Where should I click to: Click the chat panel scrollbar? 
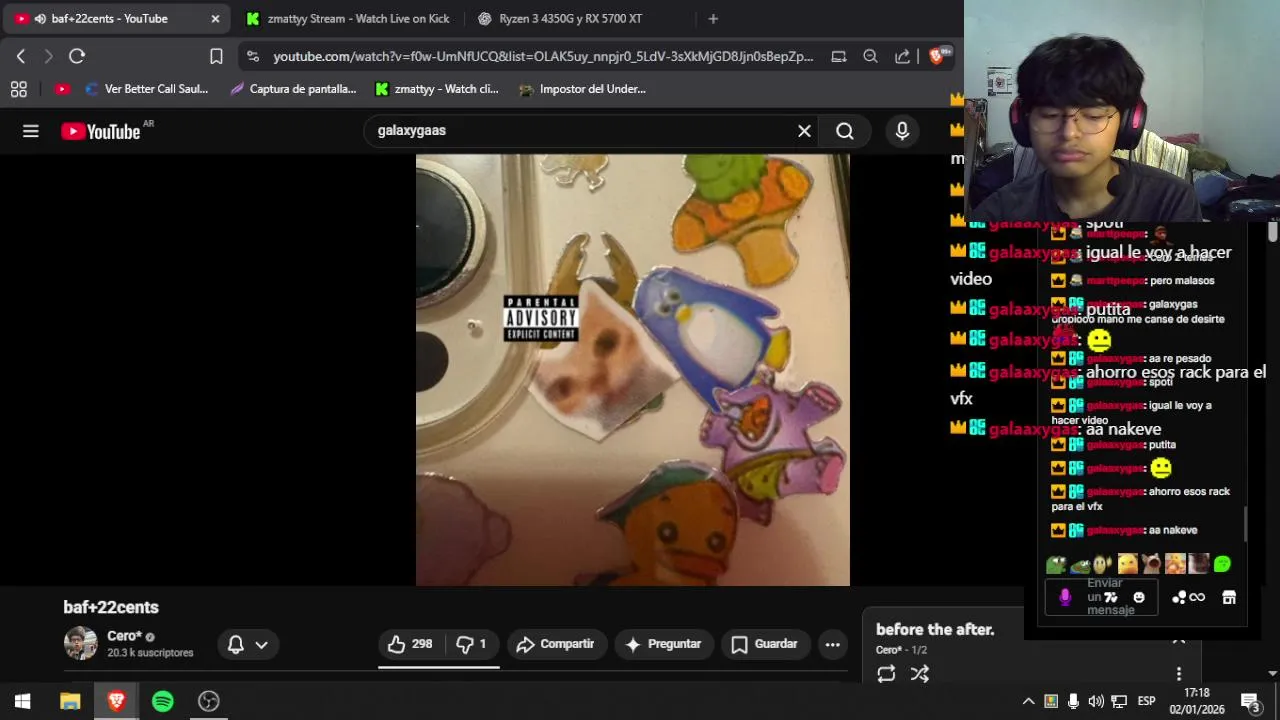1245,523
